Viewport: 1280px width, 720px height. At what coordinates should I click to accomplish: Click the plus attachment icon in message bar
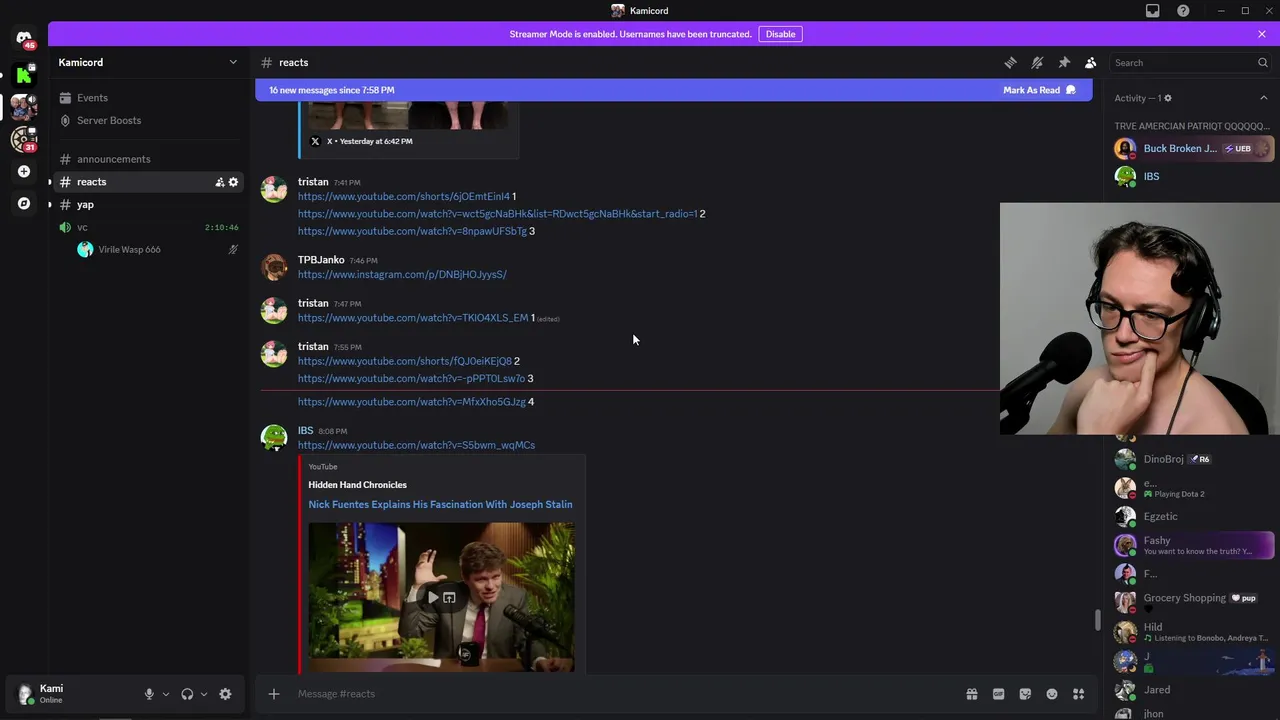tap(273, 694)
